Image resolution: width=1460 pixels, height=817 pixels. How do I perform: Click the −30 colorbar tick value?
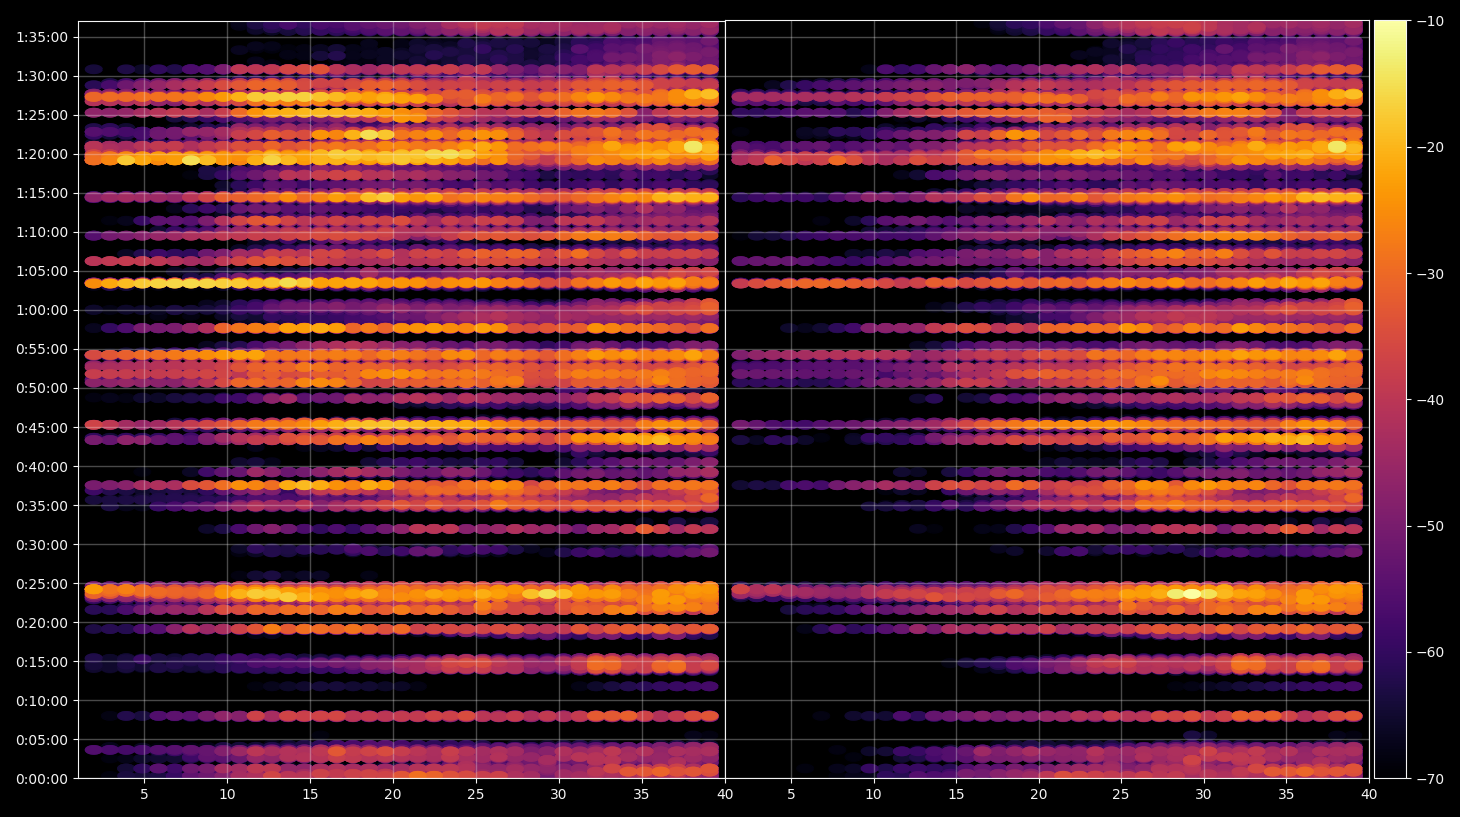pos(1430,273)
